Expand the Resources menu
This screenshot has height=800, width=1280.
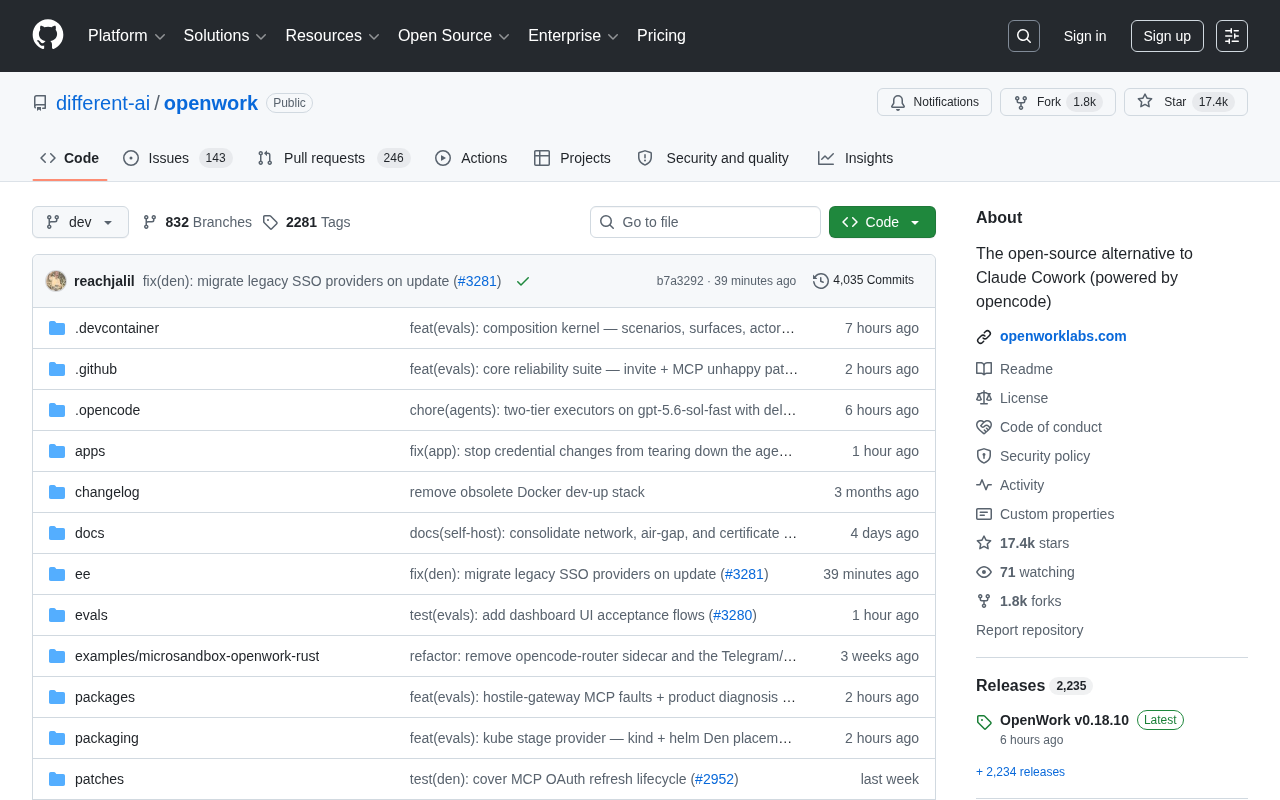tap(333, 36)
